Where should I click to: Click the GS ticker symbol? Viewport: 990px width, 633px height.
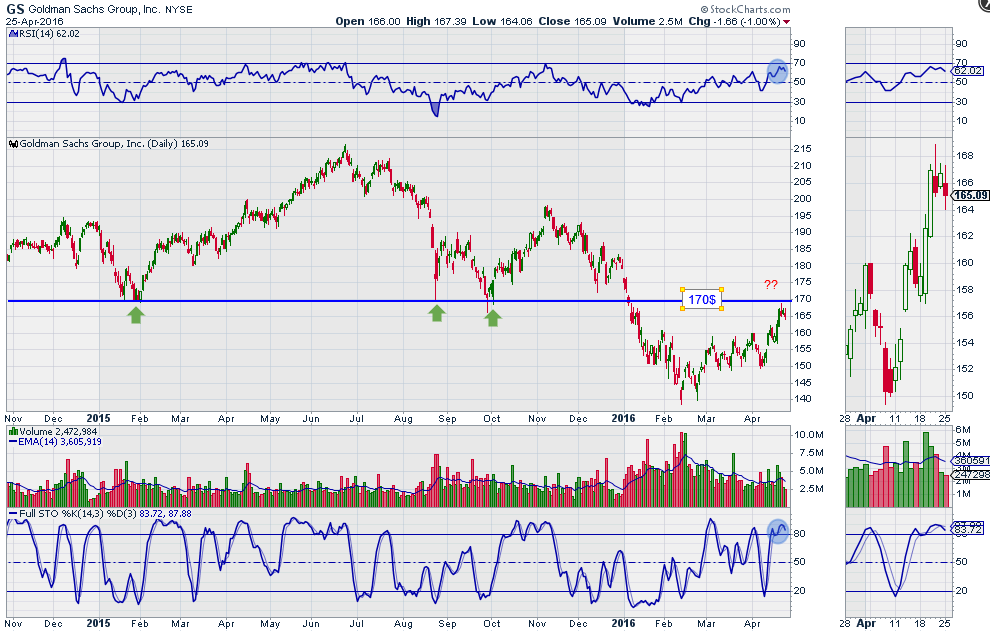(15, 9)
